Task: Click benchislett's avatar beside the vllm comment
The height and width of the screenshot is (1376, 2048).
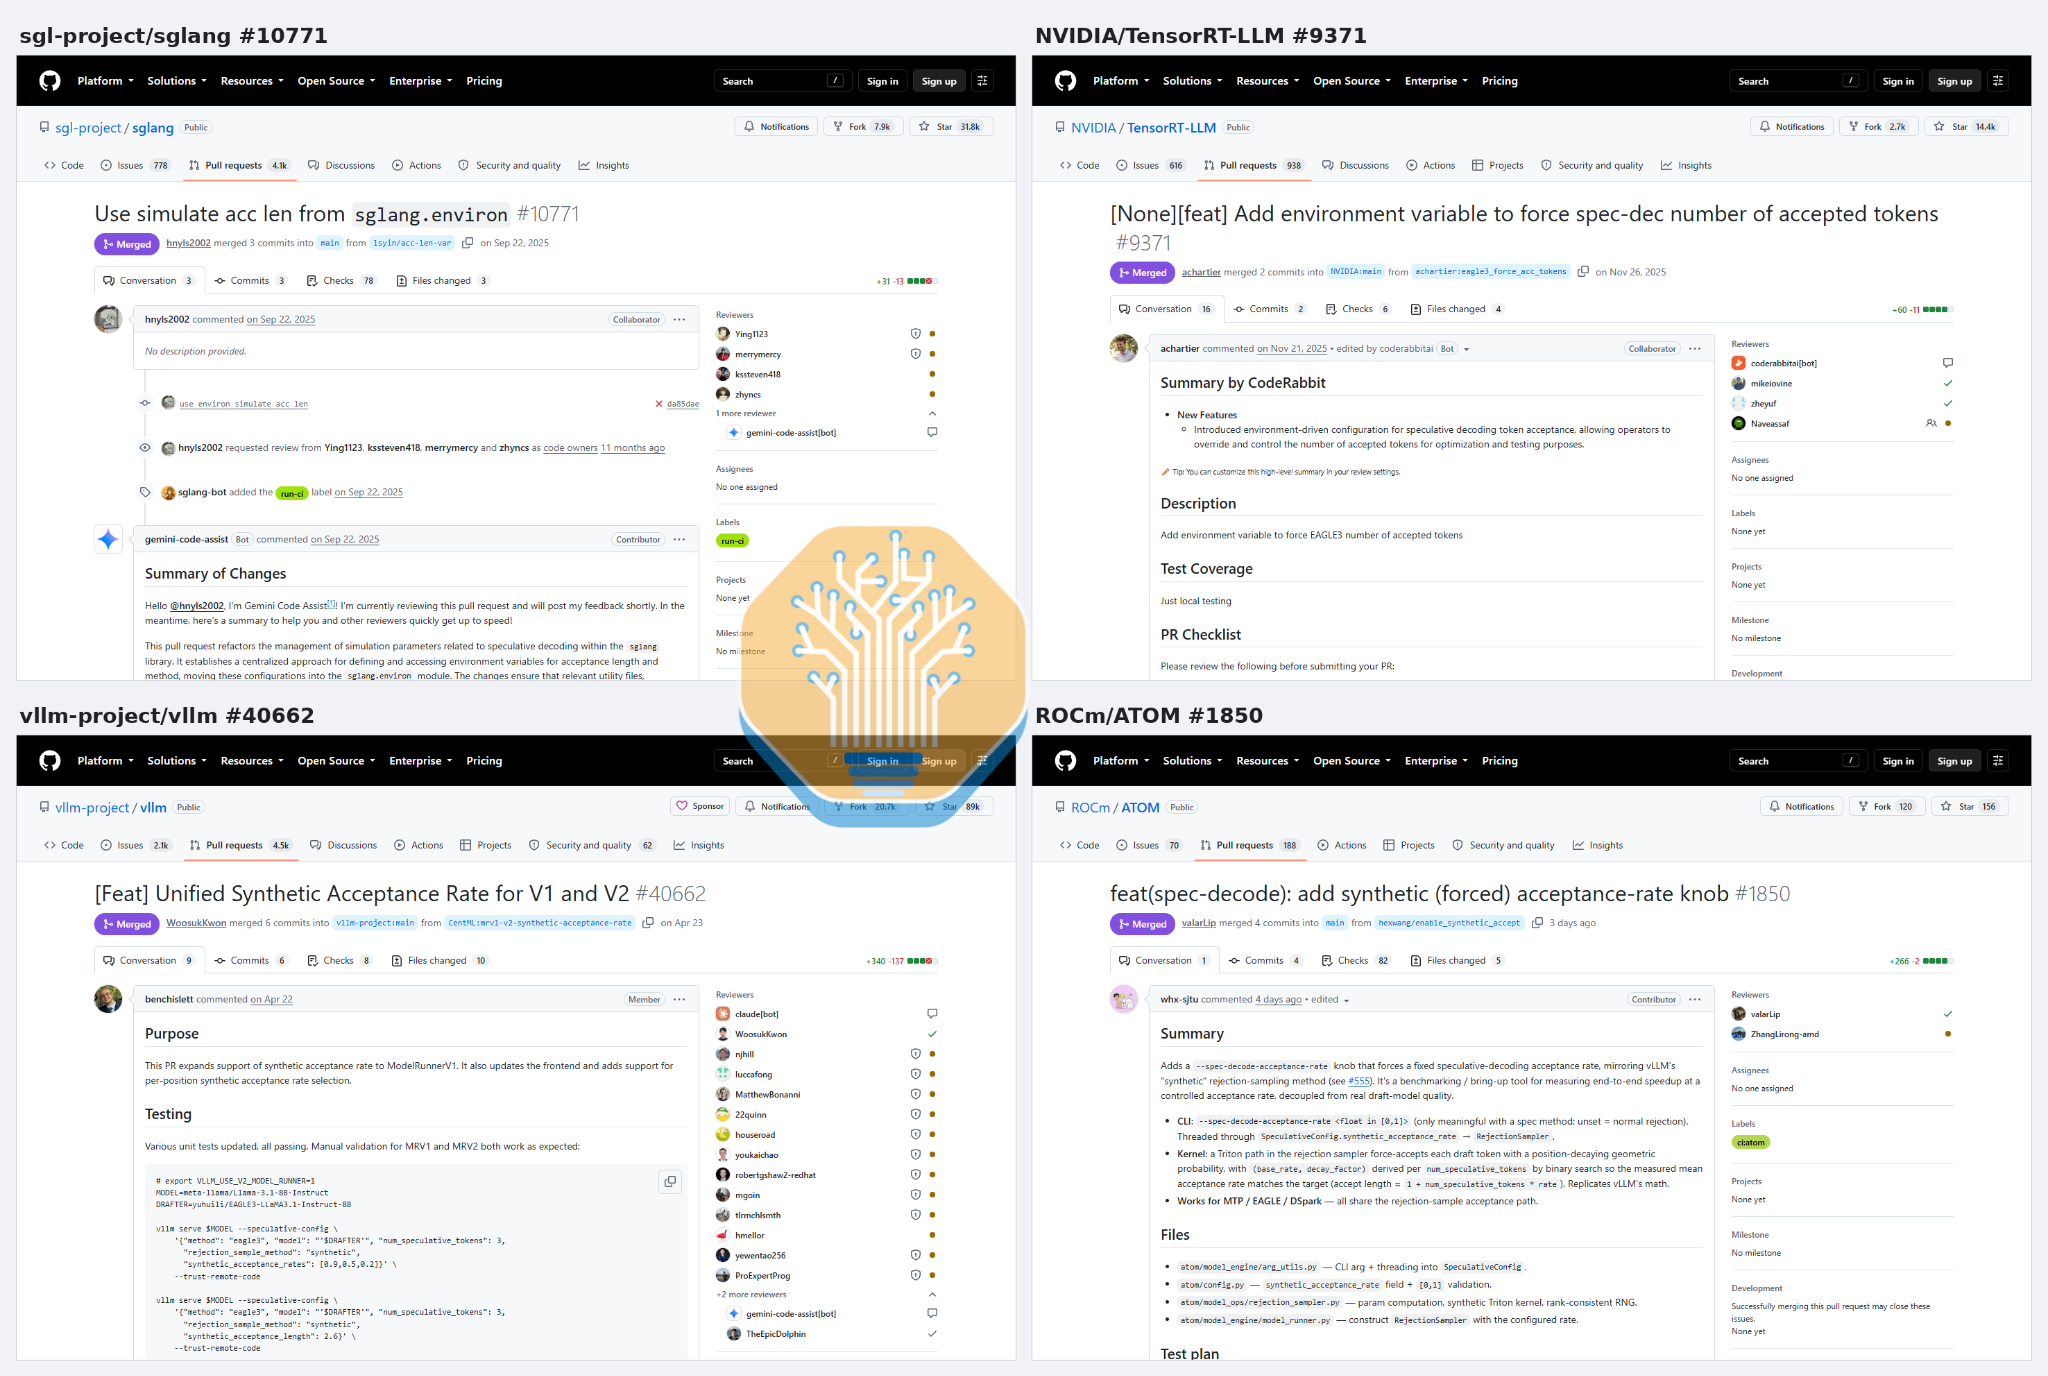Action: click(108, 999)
